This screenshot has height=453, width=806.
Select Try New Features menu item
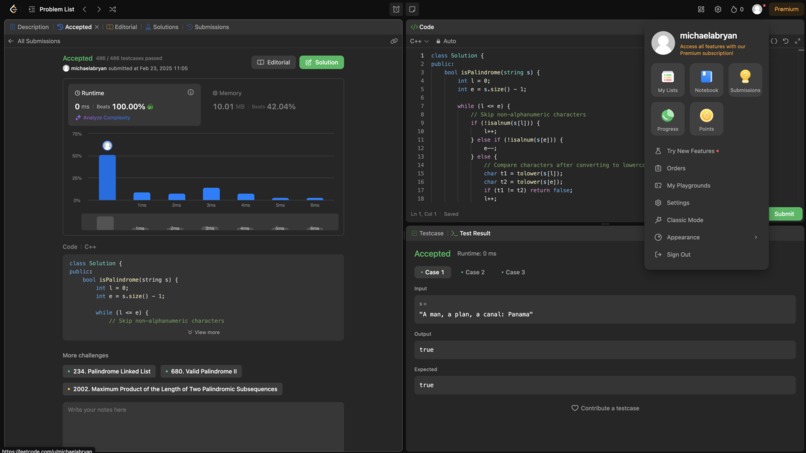[x=706, y=151]
